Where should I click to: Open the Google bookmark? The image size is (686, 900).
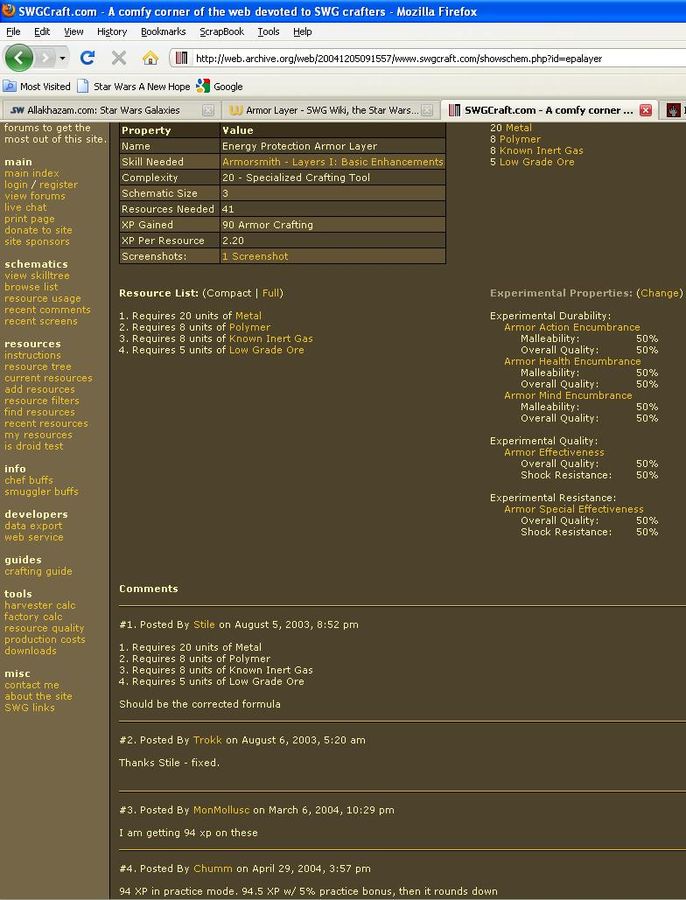[x=220, y=87]
